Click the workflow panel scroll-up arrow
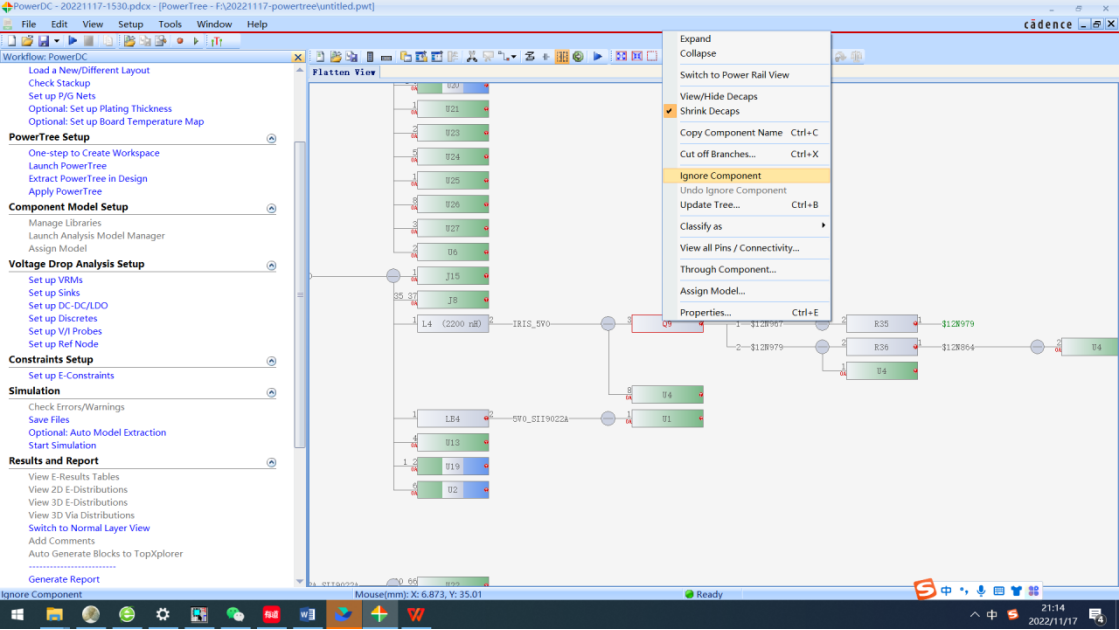This screenshot has width=1119, height=630. point(300,71)
